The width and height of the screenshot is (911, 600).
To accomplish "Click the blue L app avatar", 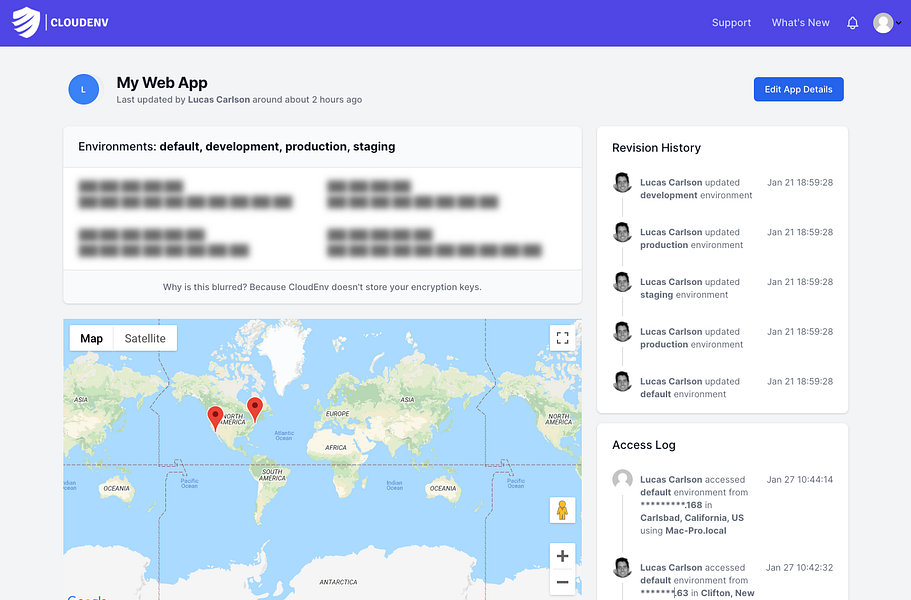I will [x=84, y=89].
